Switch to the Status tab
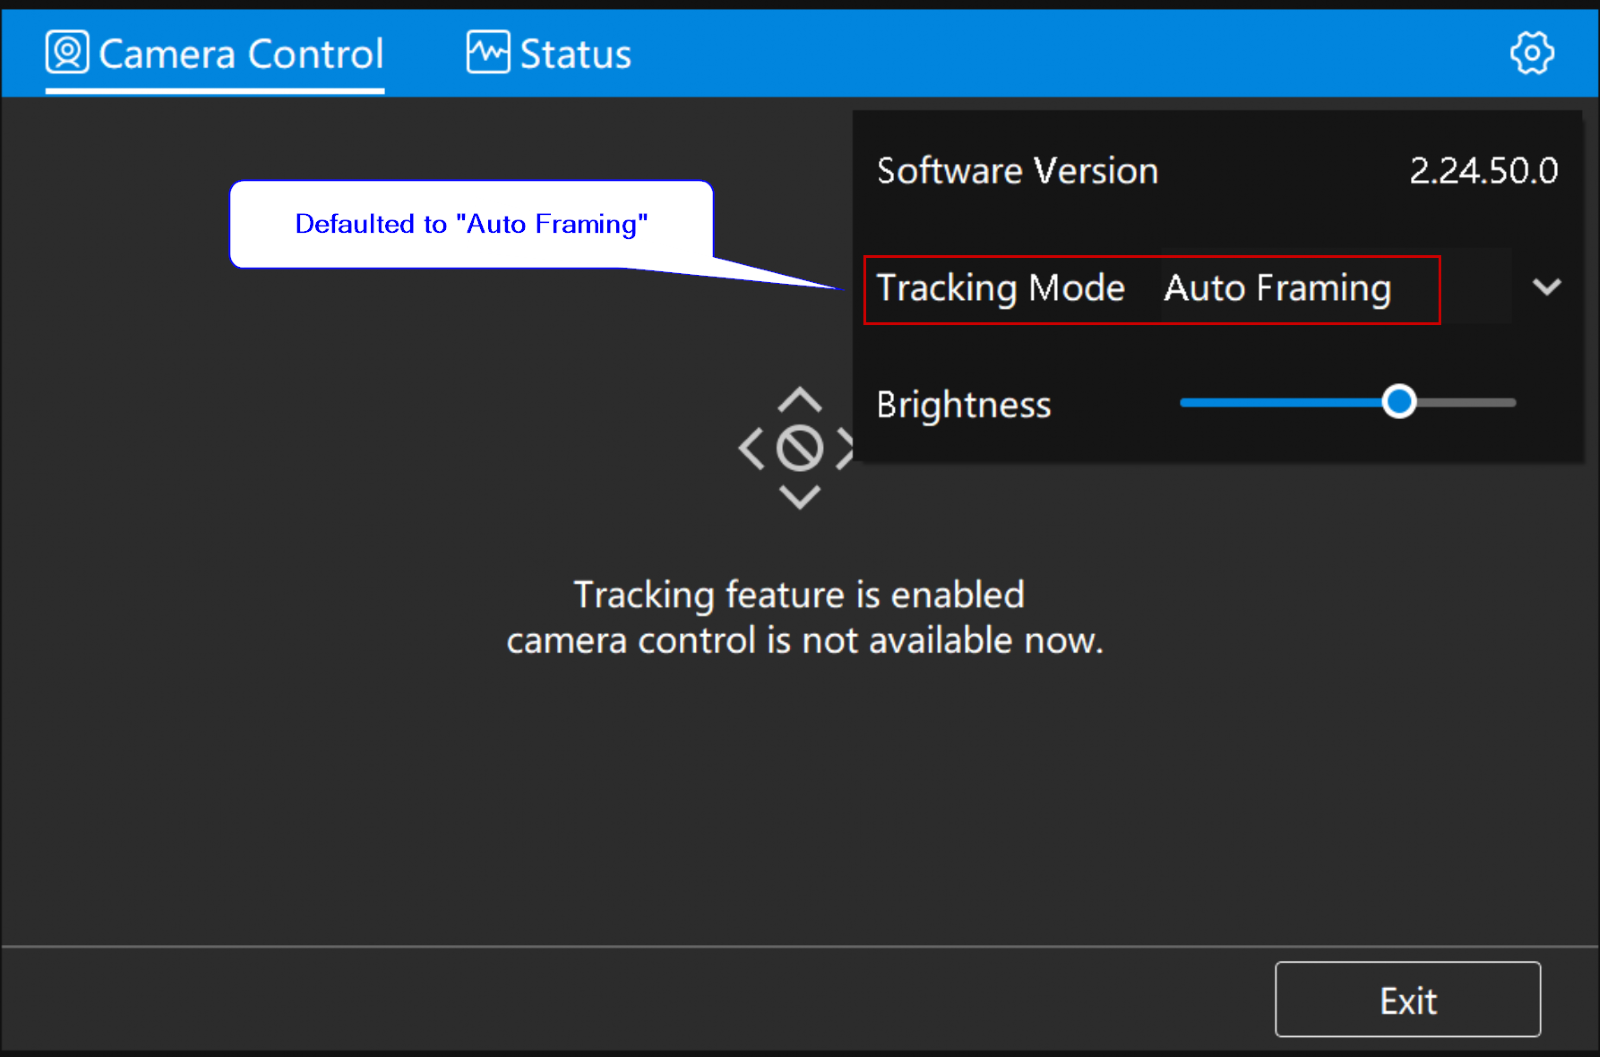The width and height of the screenshot is (1600, 1057). pos(575,54)
